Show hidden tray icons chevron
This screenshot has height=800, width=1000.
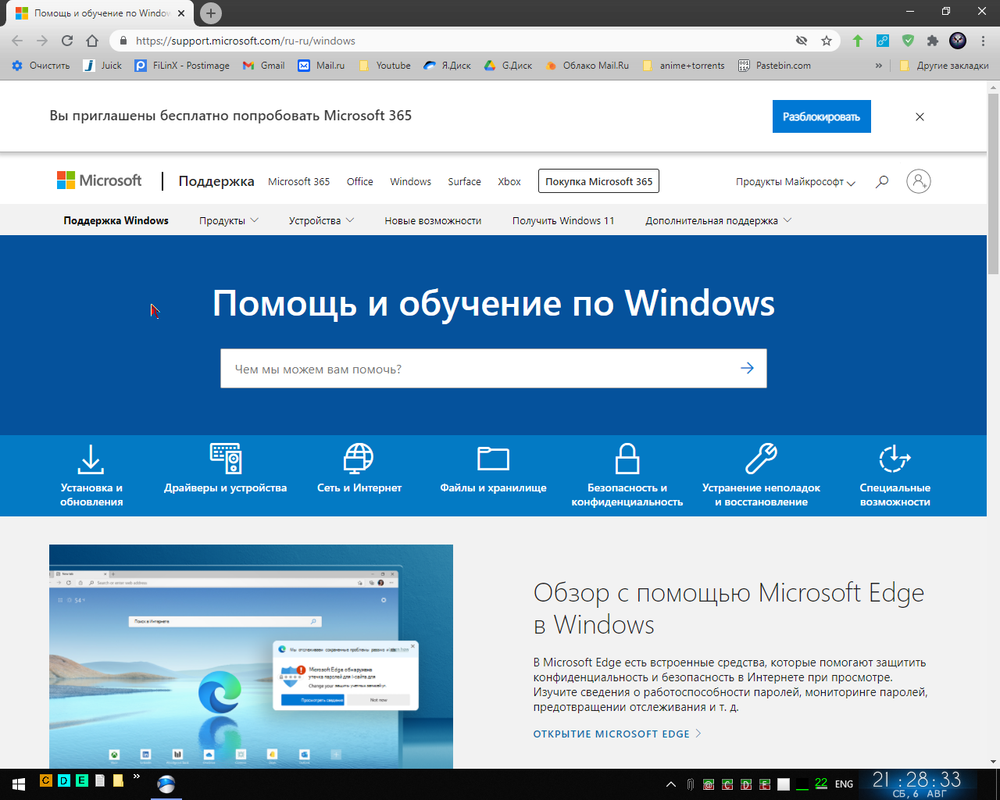click(671, 784)
